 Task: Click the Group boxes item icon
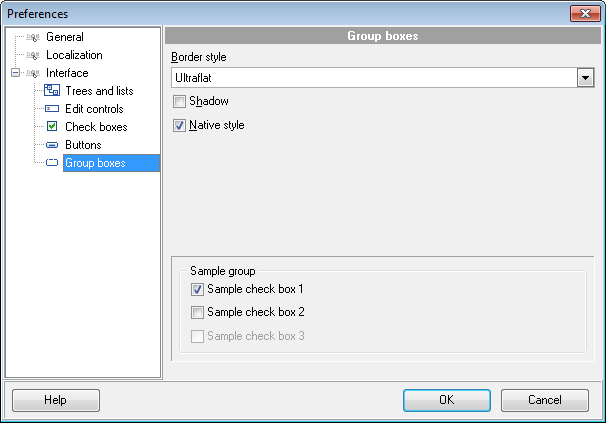point(52,163)
